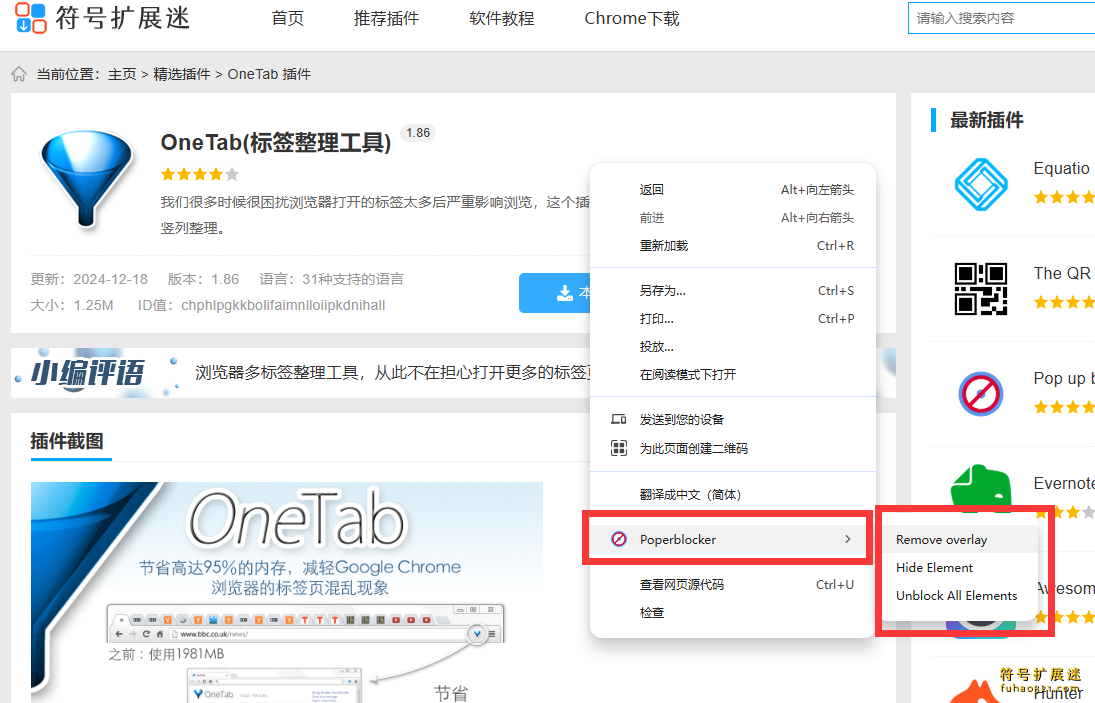Open Chrome下载 navigation link
Viewport: 1095px width, 703px height.
(x=631, y=18)
